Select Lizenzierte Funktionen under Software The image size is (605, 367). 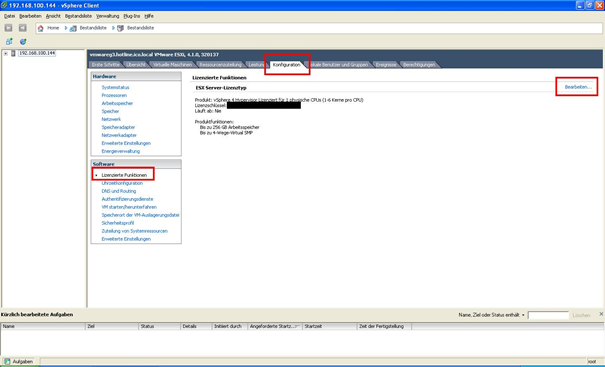pos(124,175)
